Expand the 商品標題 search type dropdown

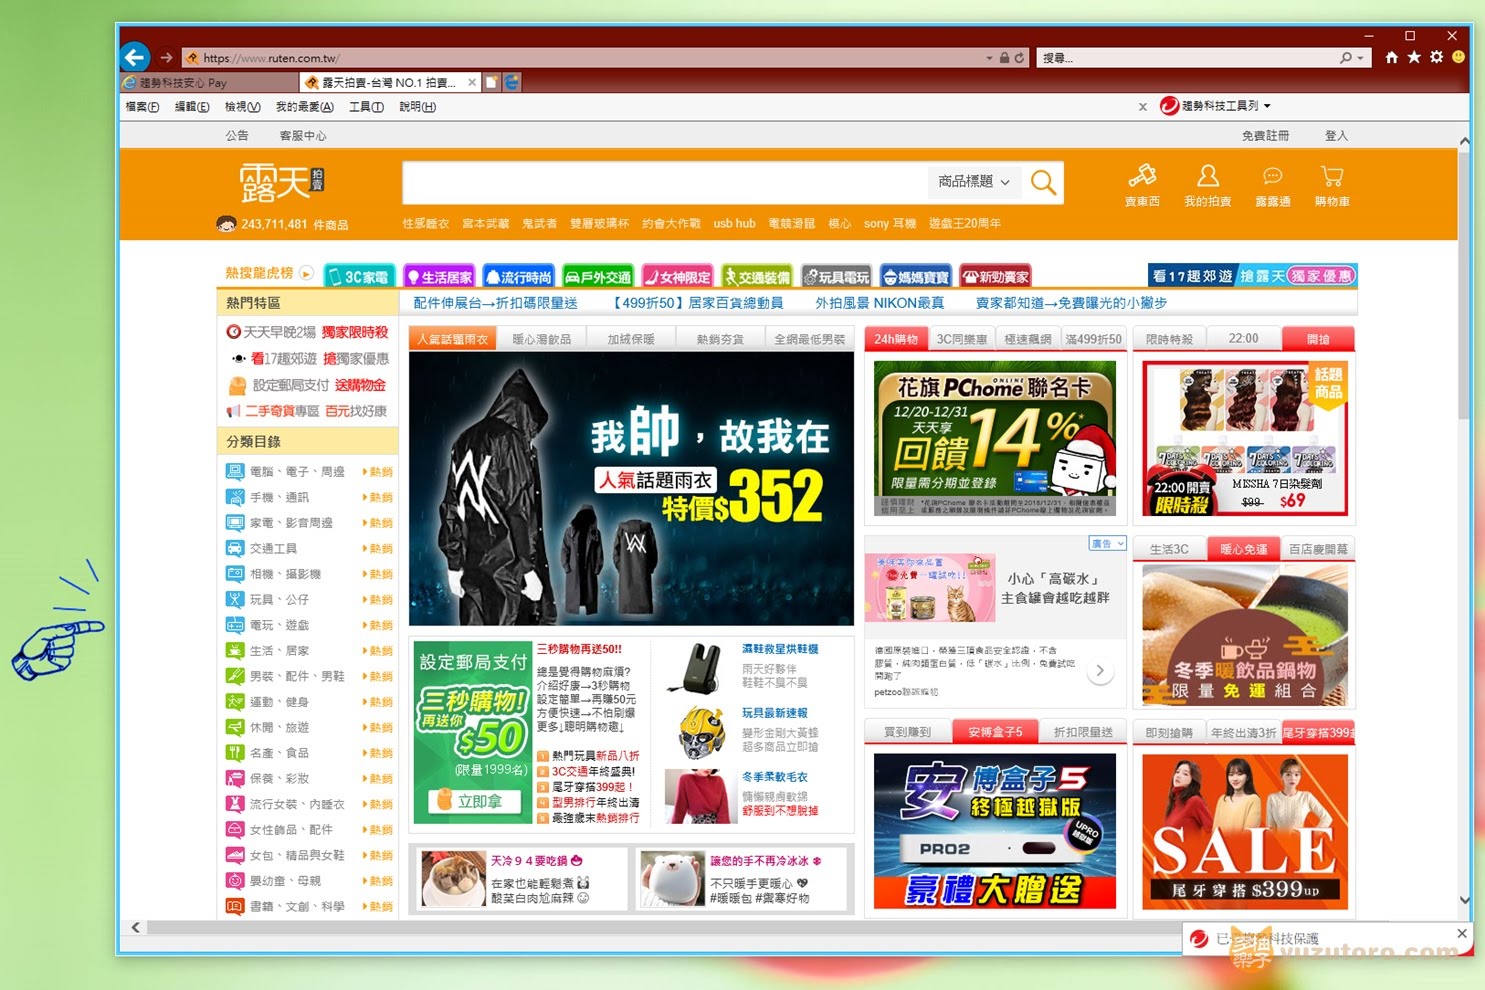(974, 182)
